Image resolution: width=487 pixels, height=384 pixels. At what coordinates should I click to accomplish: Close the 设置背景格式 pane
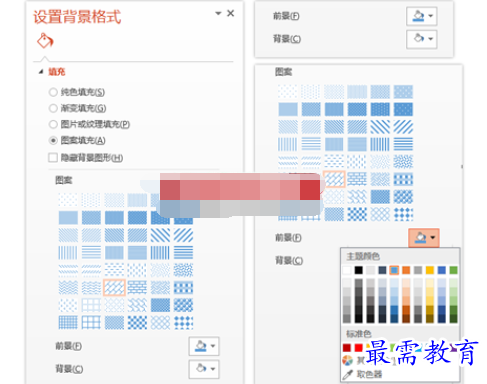click(230, 13)
